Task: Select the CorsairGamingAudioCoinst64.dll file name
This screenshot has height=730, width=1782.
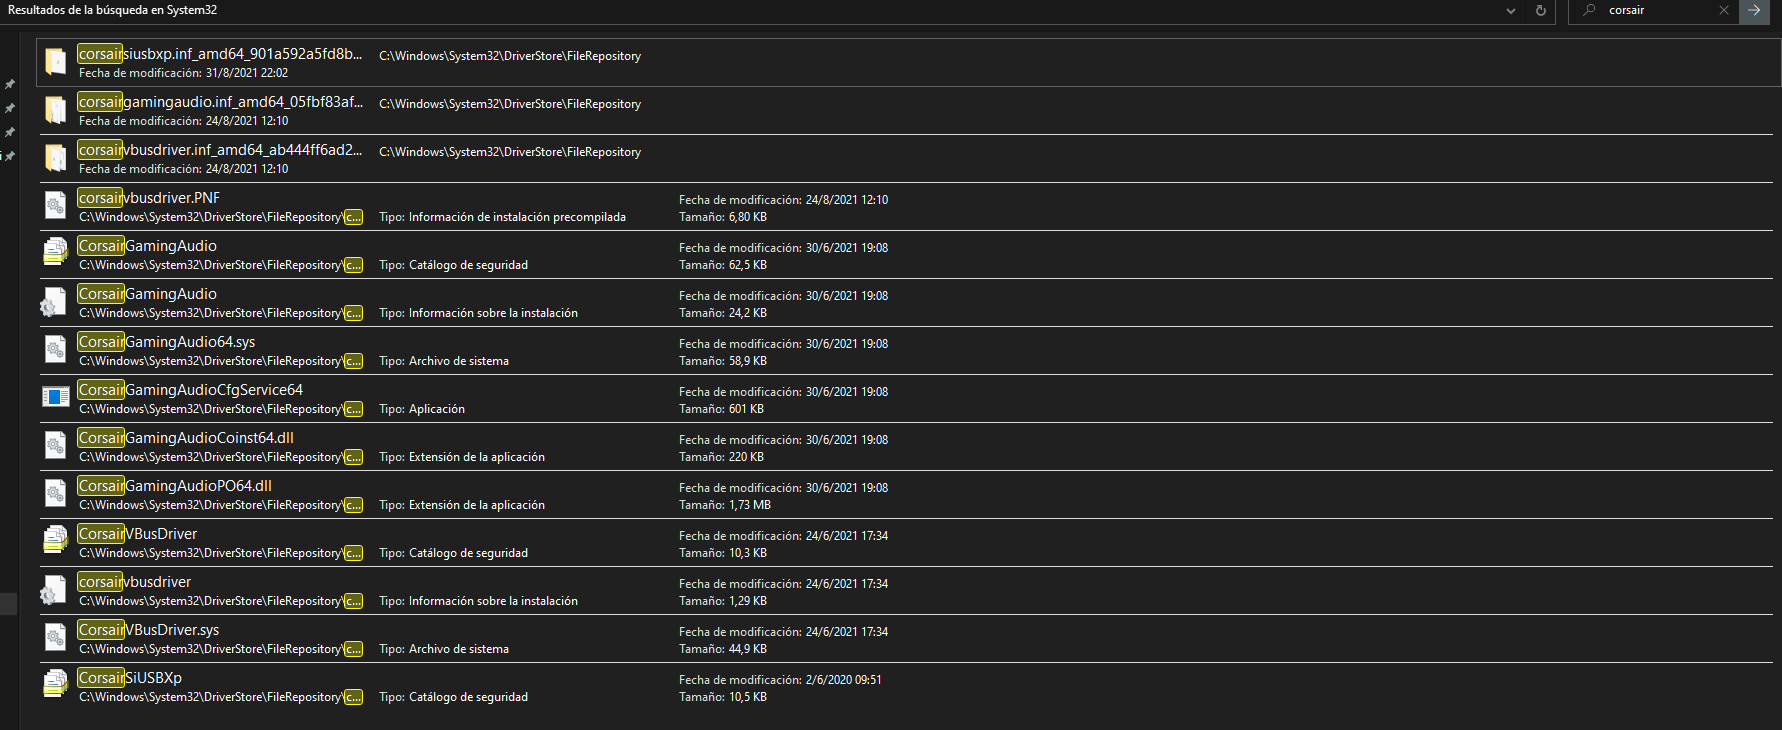Action: point(186,438)
